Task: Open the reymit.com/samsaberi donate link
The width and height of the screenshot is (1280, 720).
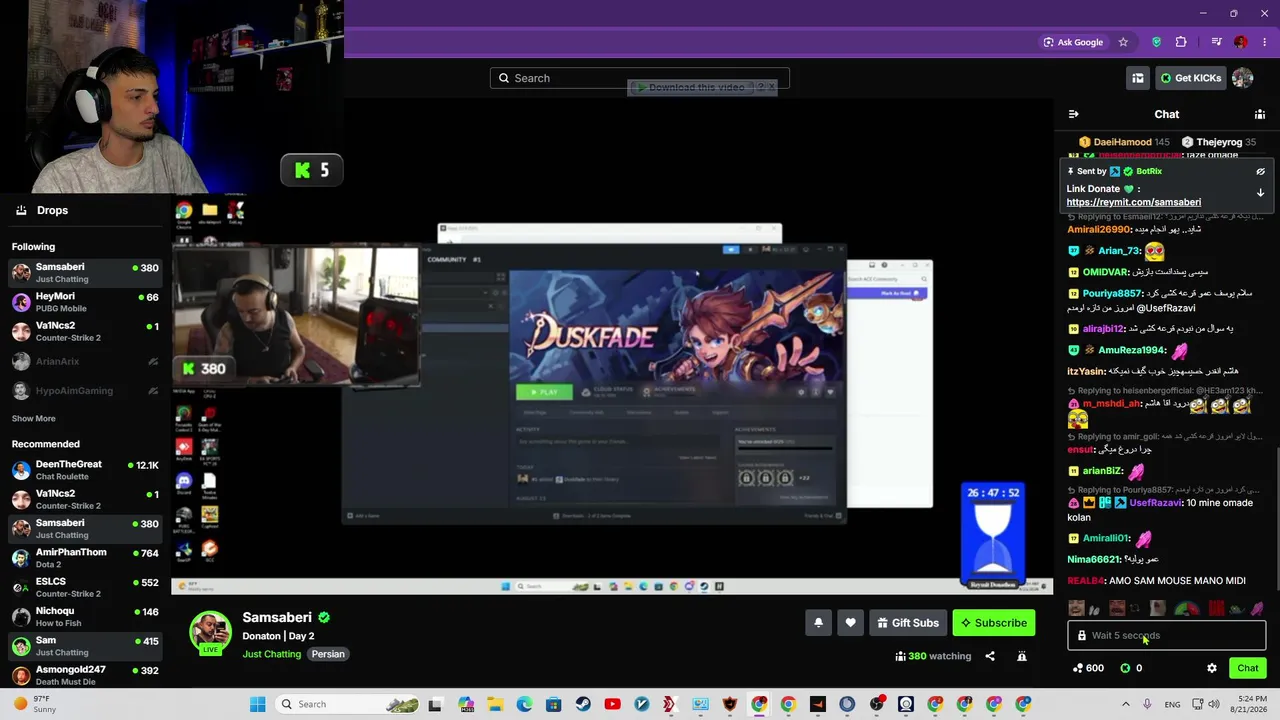Action: (x=1134, y=202)
